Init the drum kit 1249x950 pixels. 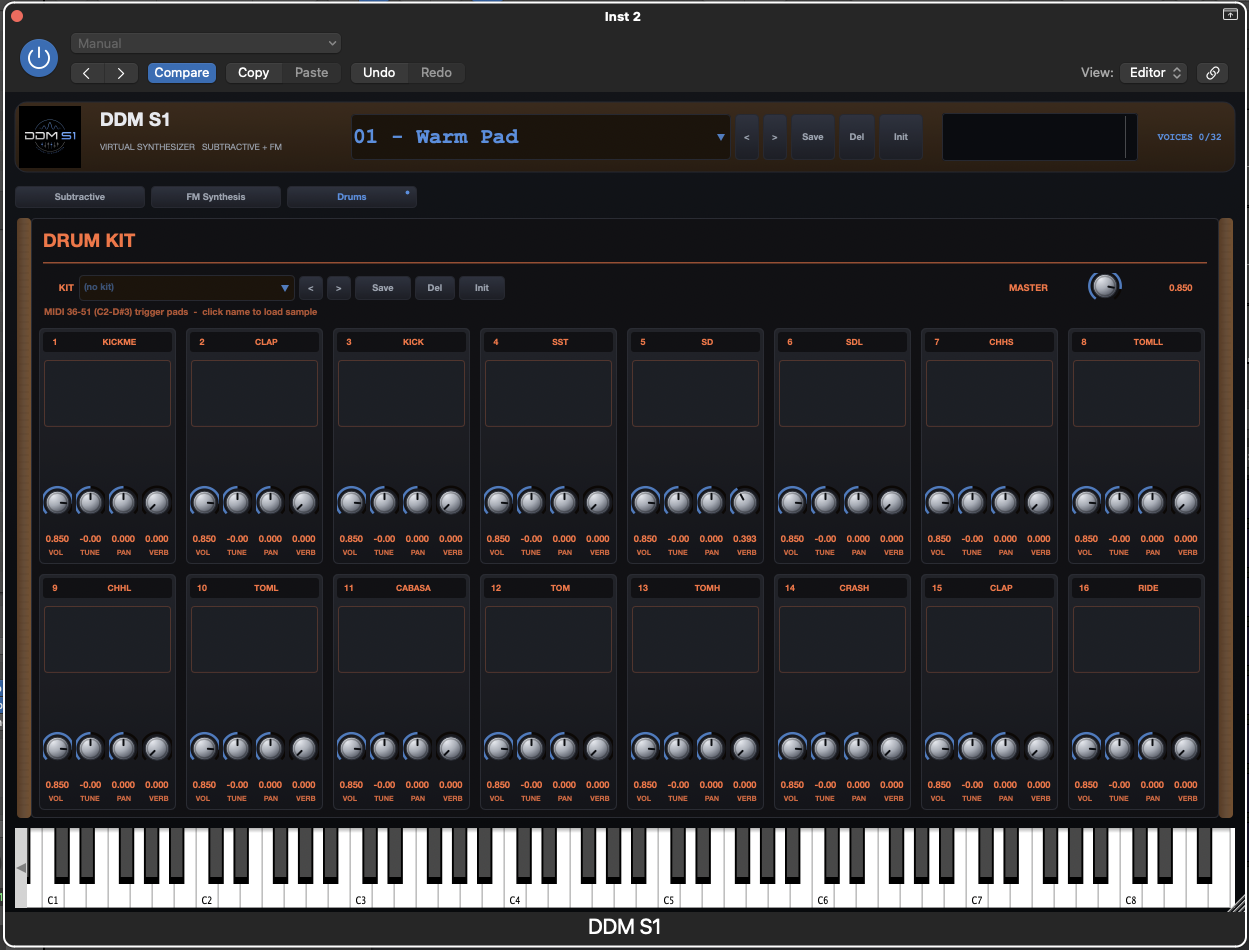tap(482, 288)
